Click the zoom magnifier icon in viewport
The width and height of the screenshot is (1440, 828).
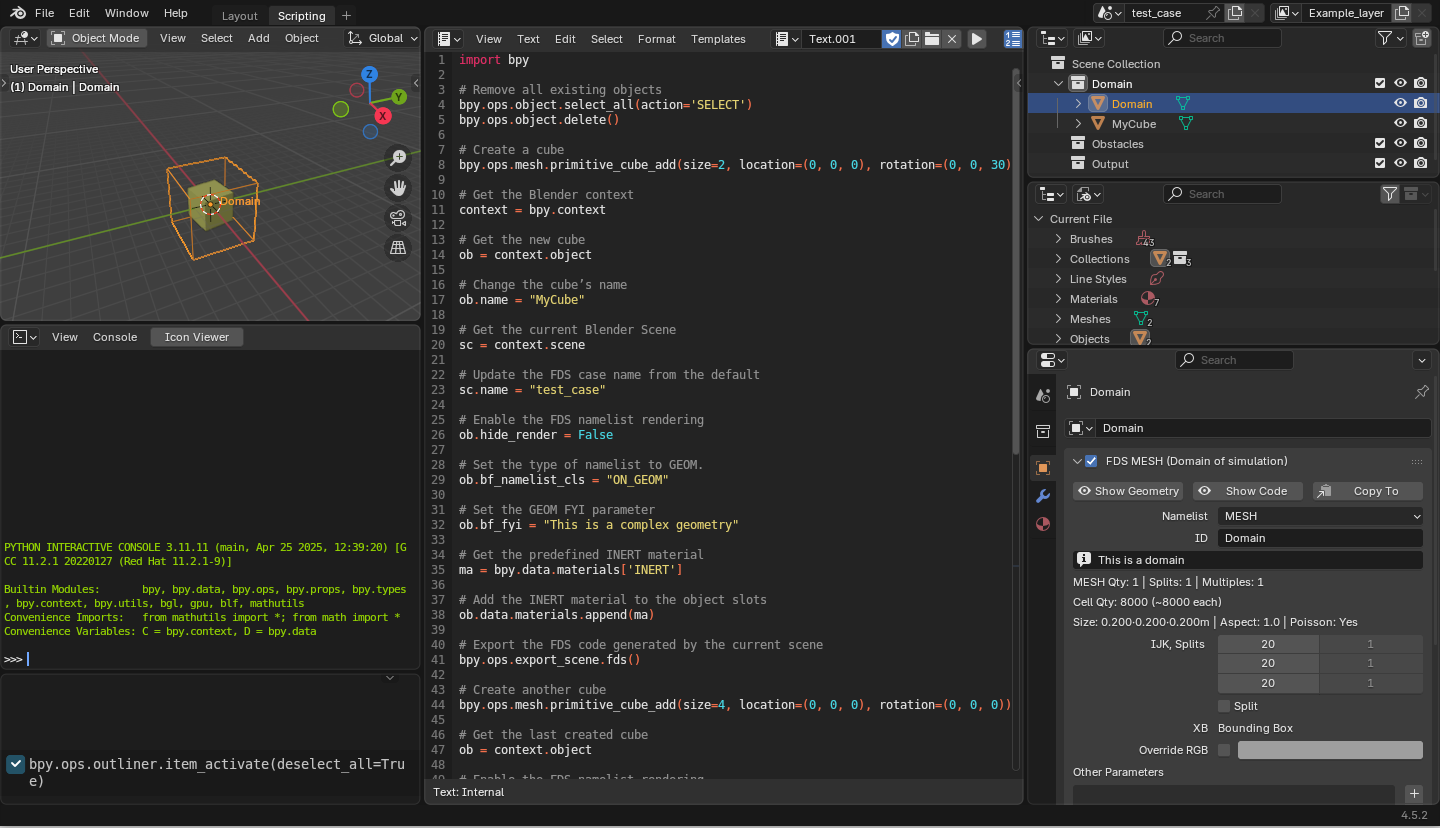click(398, 158)
